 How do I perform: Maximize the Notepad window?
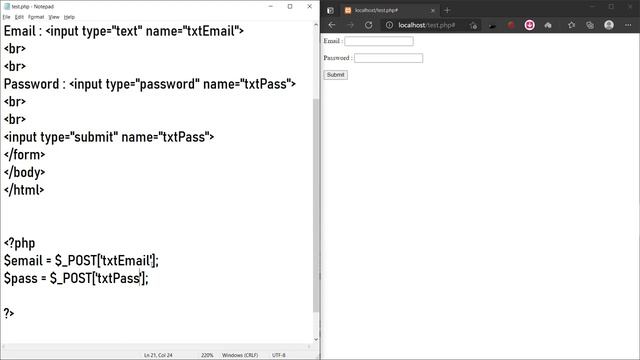[x=290, y=7]
